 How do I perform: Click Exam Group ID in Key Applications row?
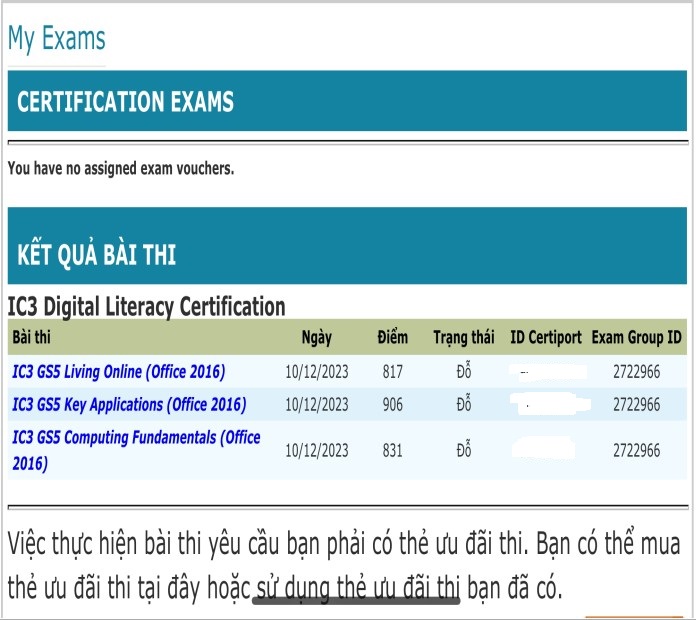tap(637, 405)
